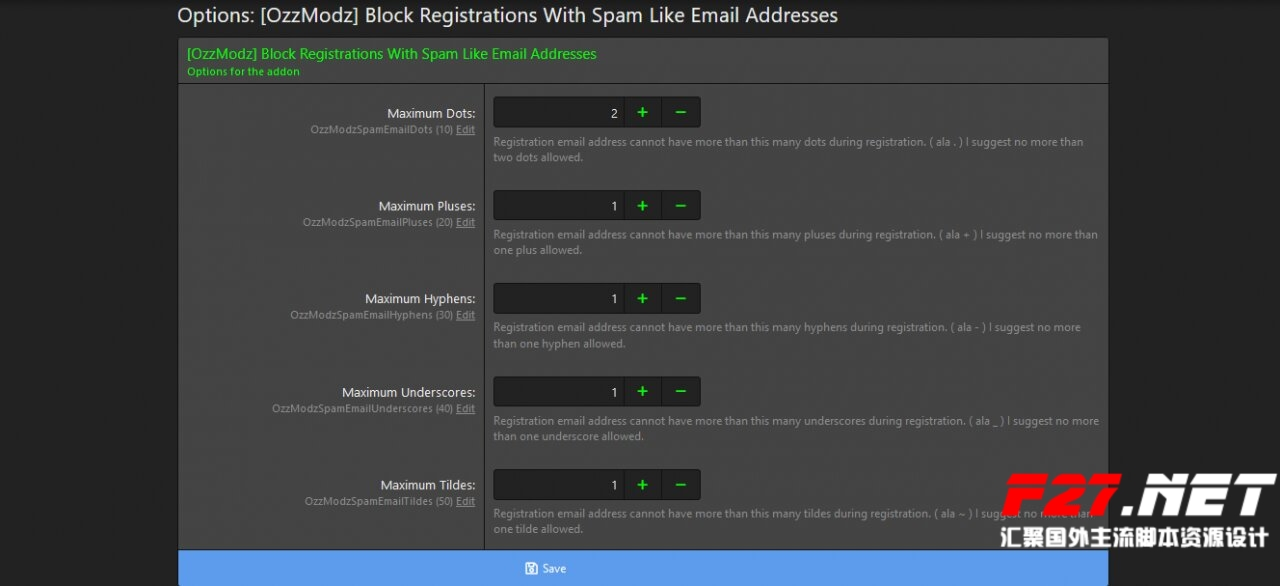The image size is (1280, 586).
Task: Increase the Maximum Tildes count
Action: 642,485
